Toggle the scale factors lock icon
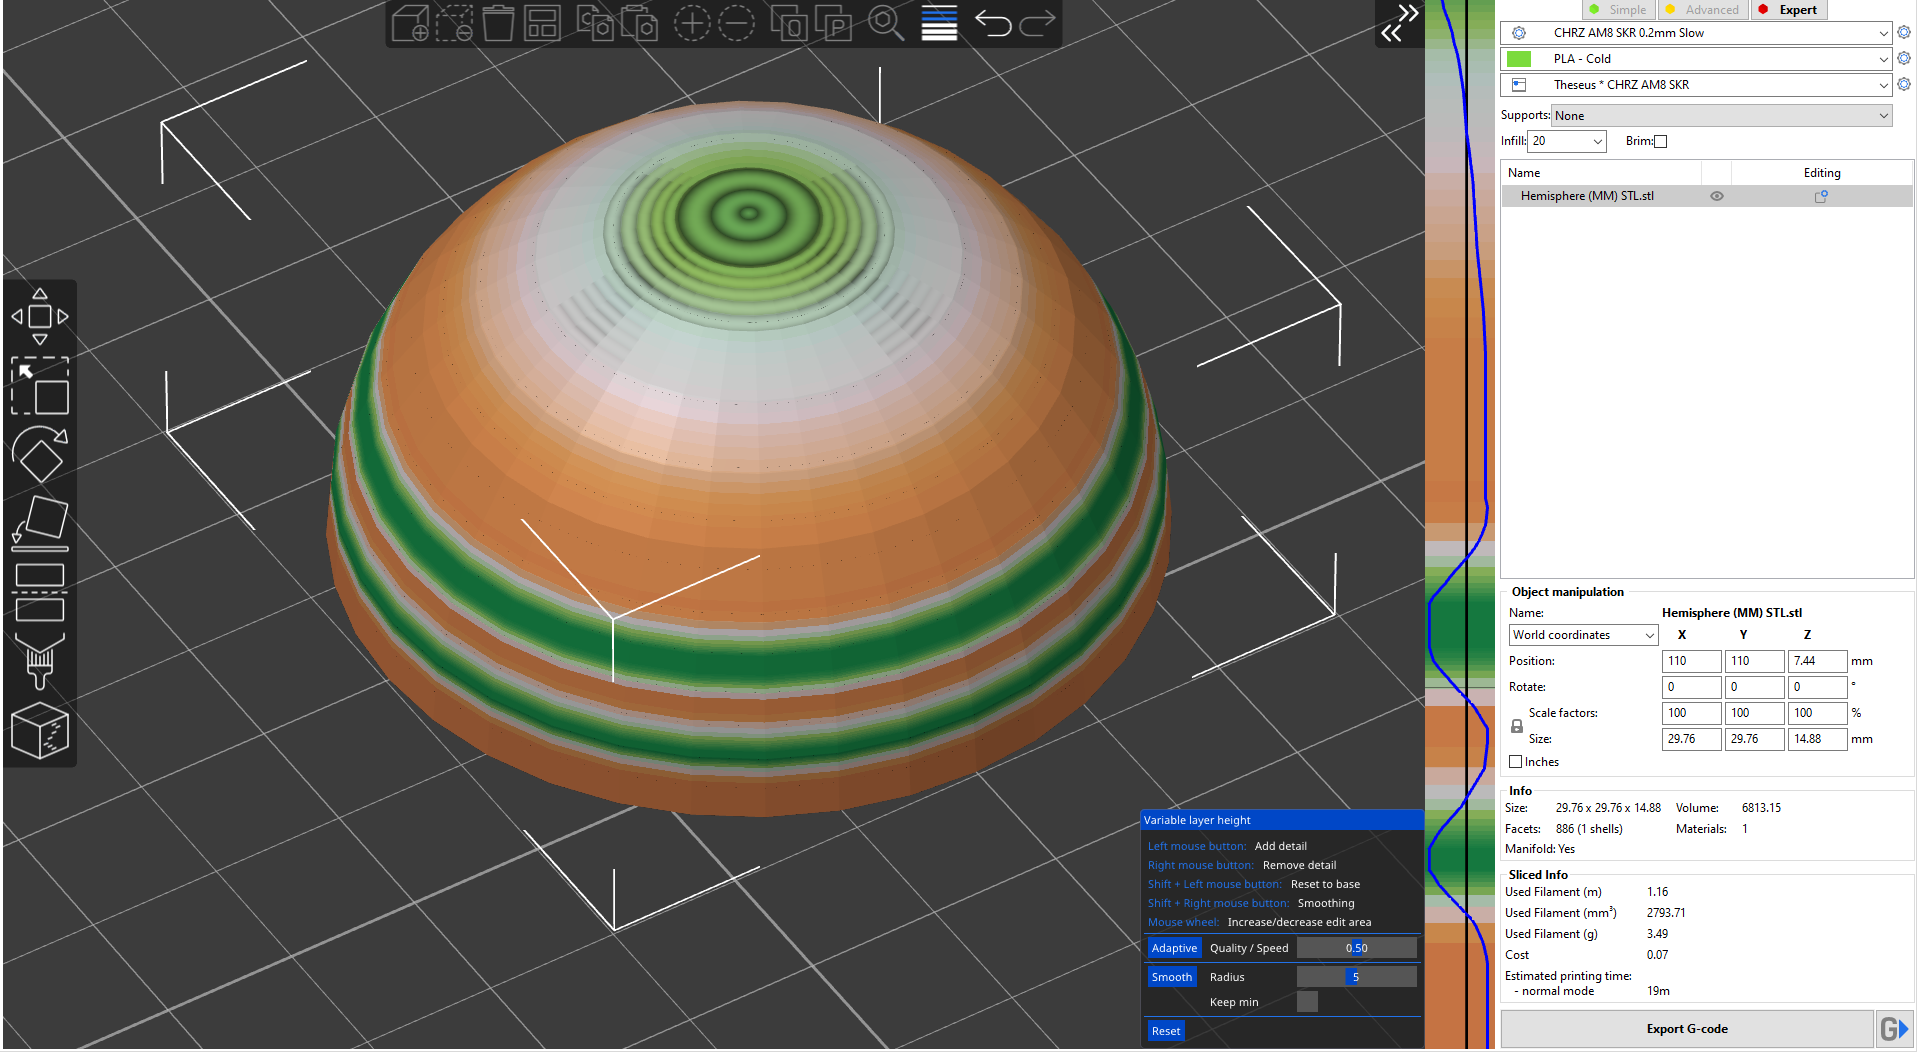1919x1053 pixels. click(1517, 726)
